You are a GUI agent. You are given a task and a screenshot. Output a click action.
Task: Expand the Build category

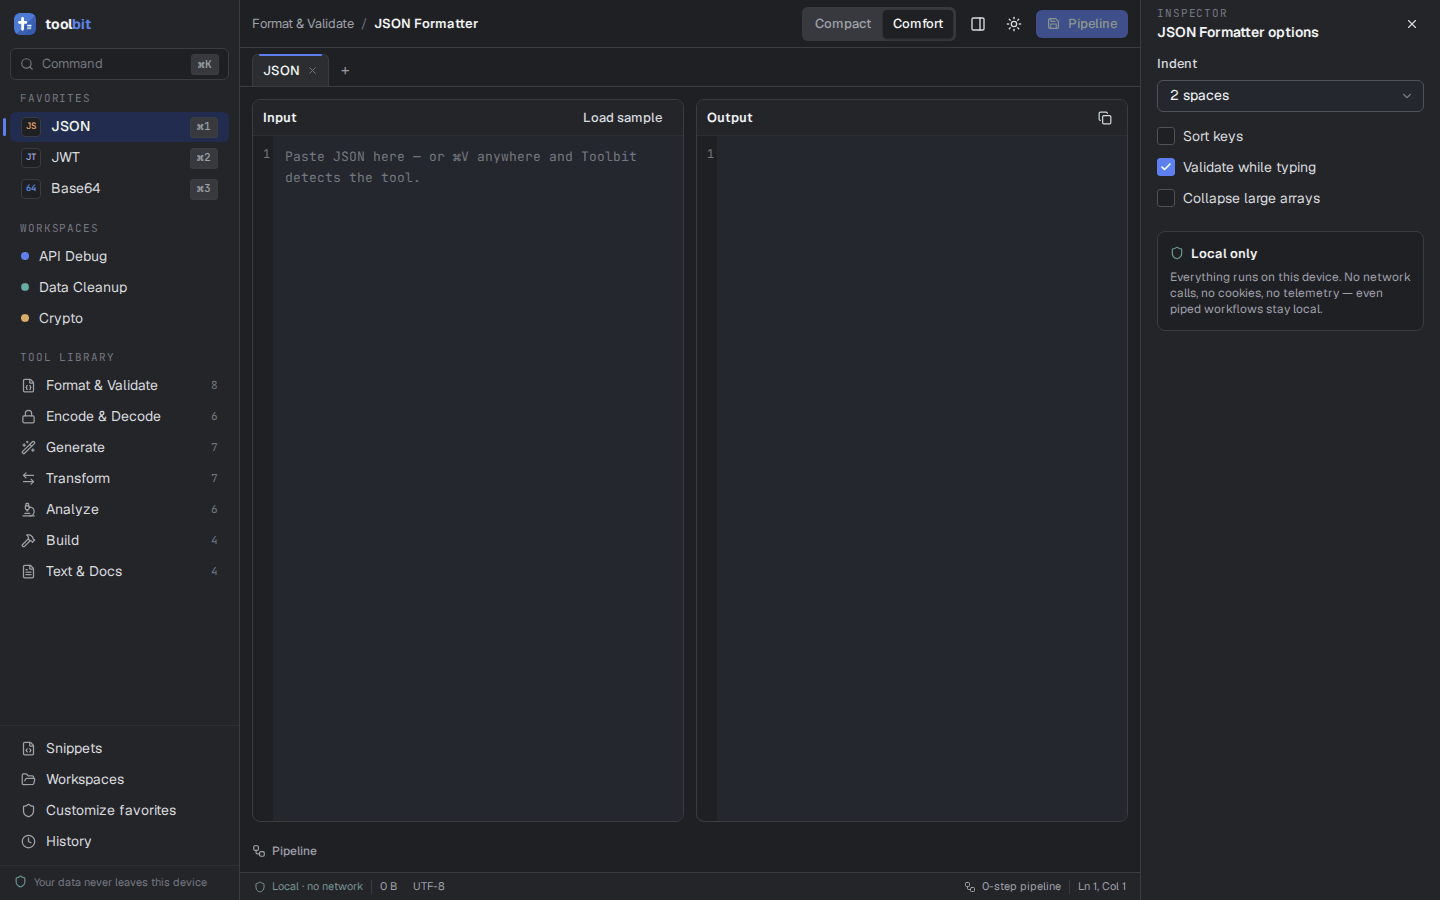pyautogui.click(x=120, y=540)
